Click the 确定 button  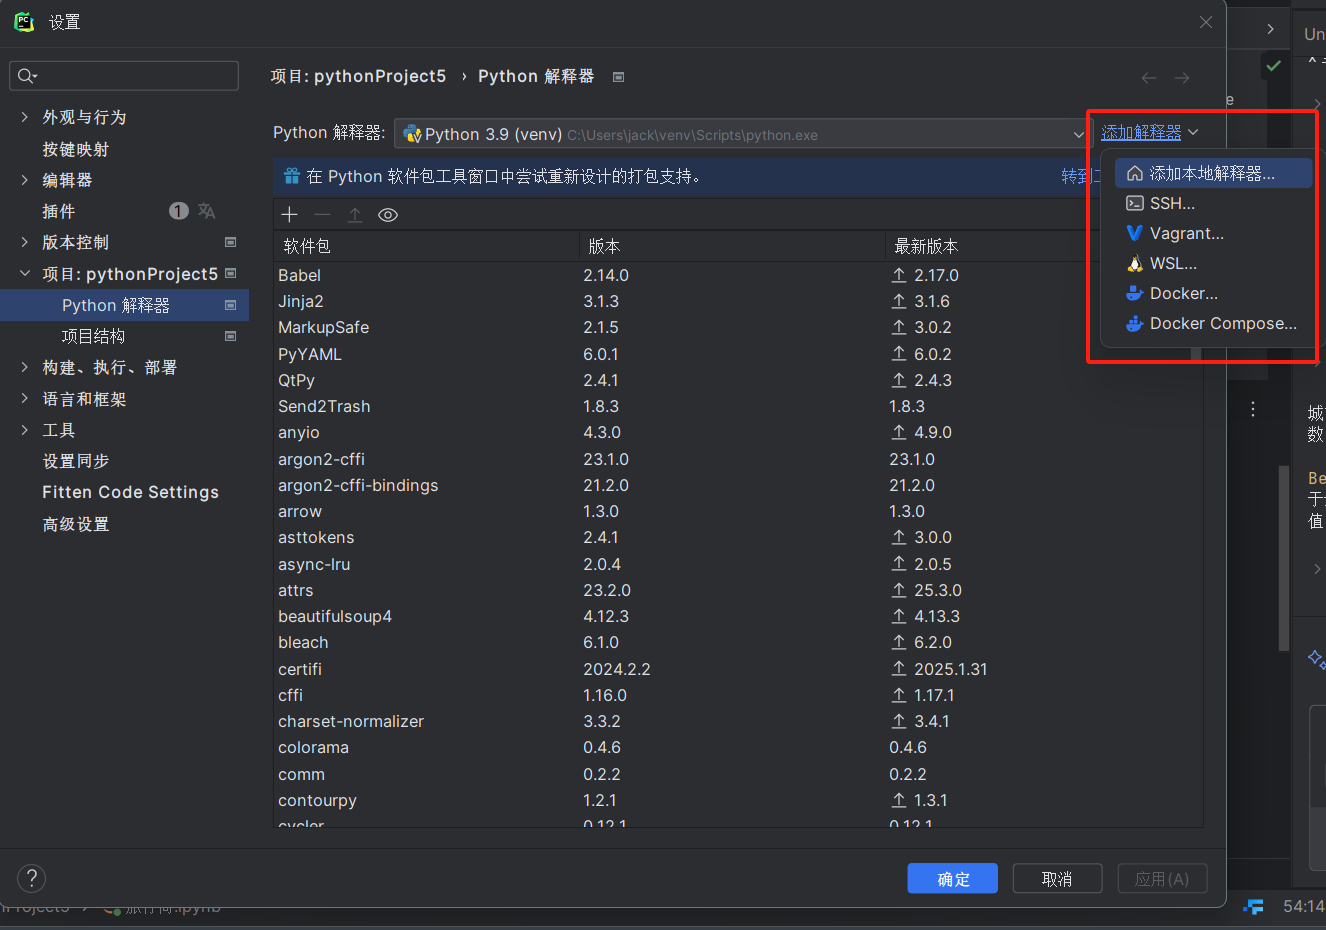click(x=953, y=879)
